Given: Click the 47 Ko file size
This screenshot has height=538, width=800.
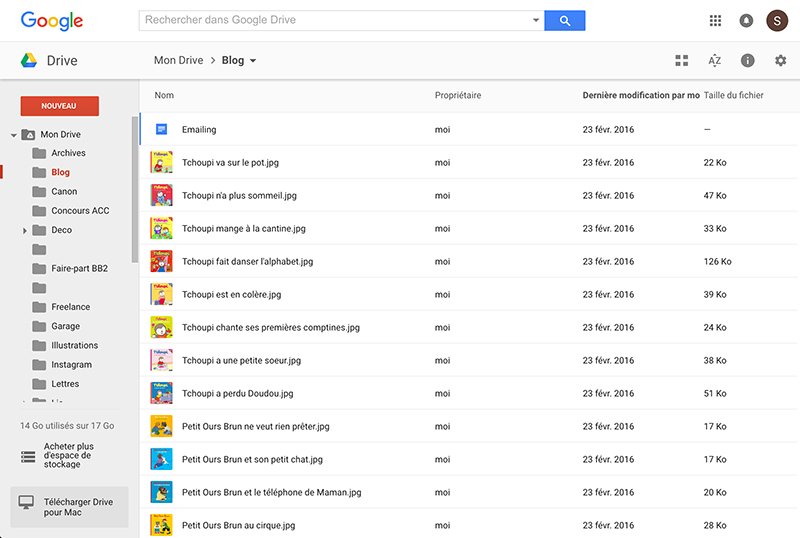Looking at the screenshot, I should point(715,195).
